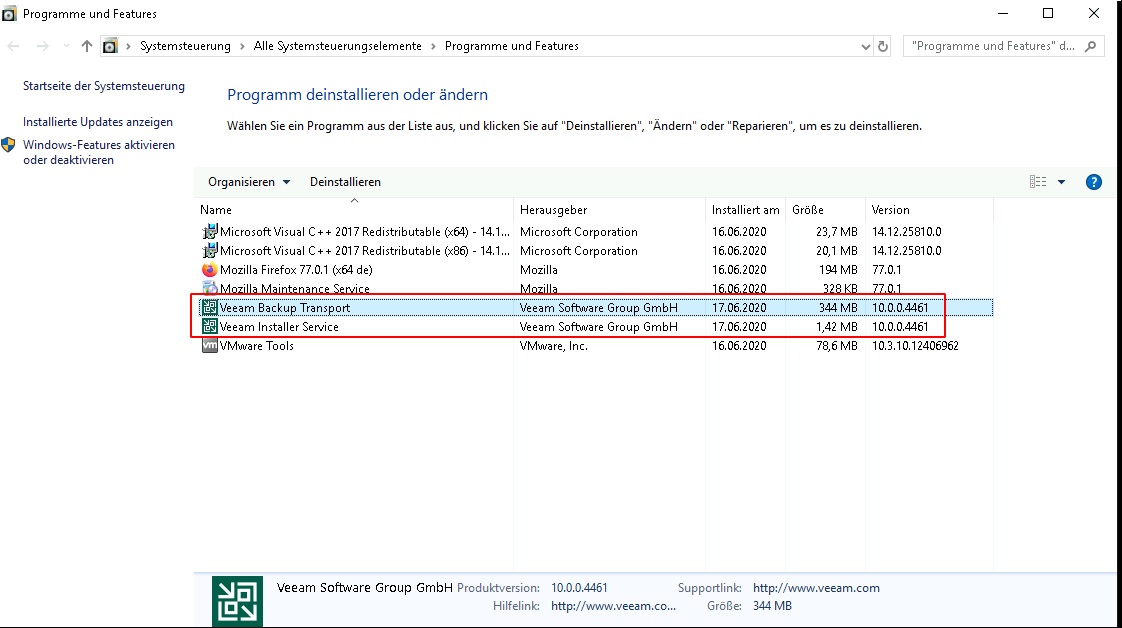Click the large Veeam logo in details pane
This screenshot has height=628, width=1122.
(x=237, y=602)
